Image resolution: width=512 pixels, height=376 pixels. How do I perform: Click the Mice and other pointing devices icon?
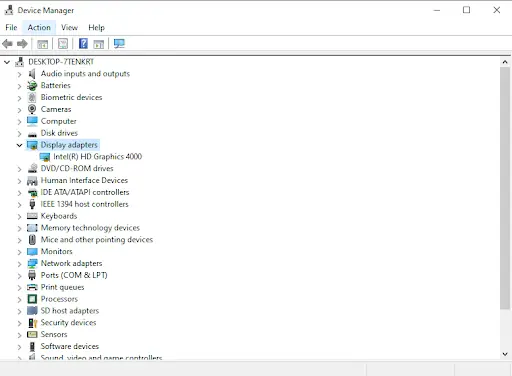tap(32, 240)
